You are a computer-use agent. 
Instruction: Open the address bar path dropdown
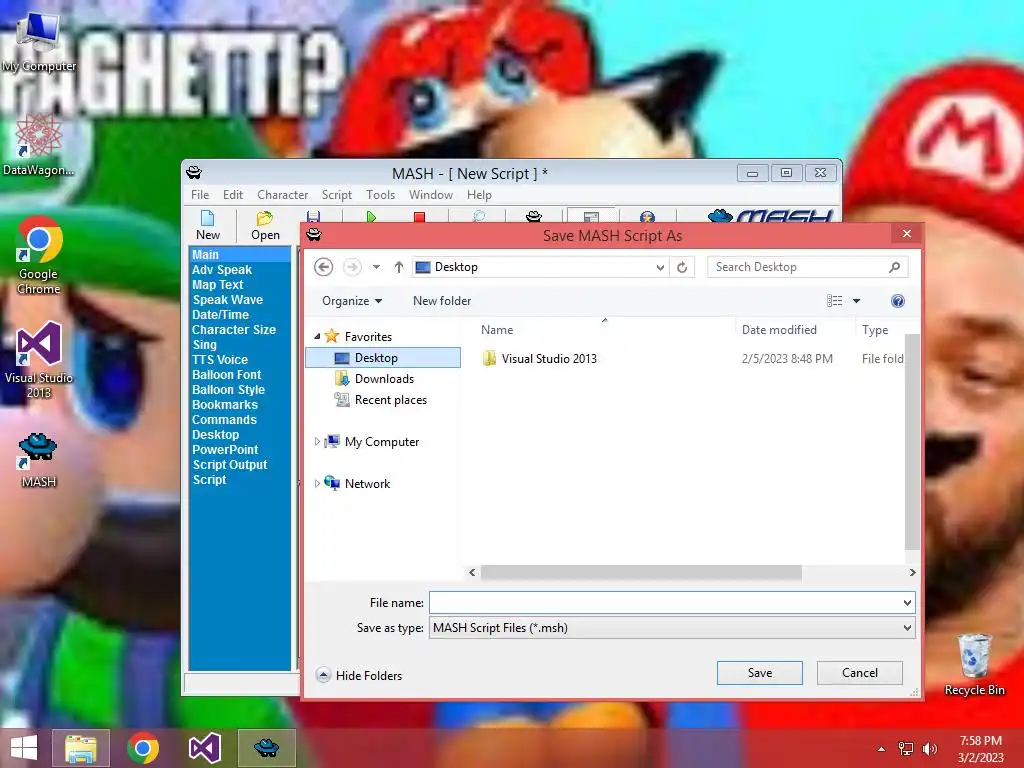[660, 267]
